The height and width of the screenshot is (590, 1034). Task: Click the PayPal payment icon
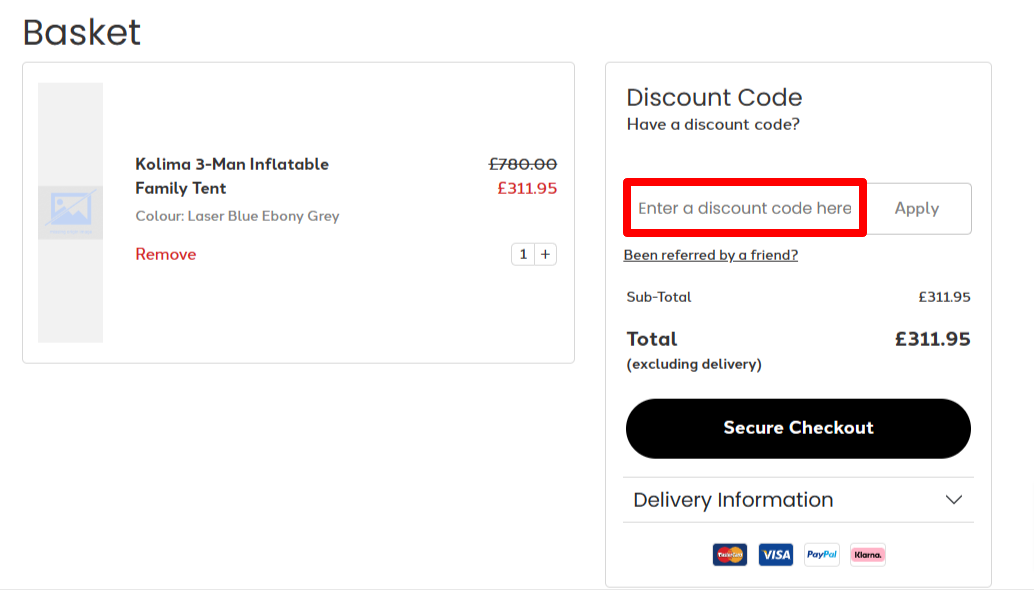click(x=821, y=554)
